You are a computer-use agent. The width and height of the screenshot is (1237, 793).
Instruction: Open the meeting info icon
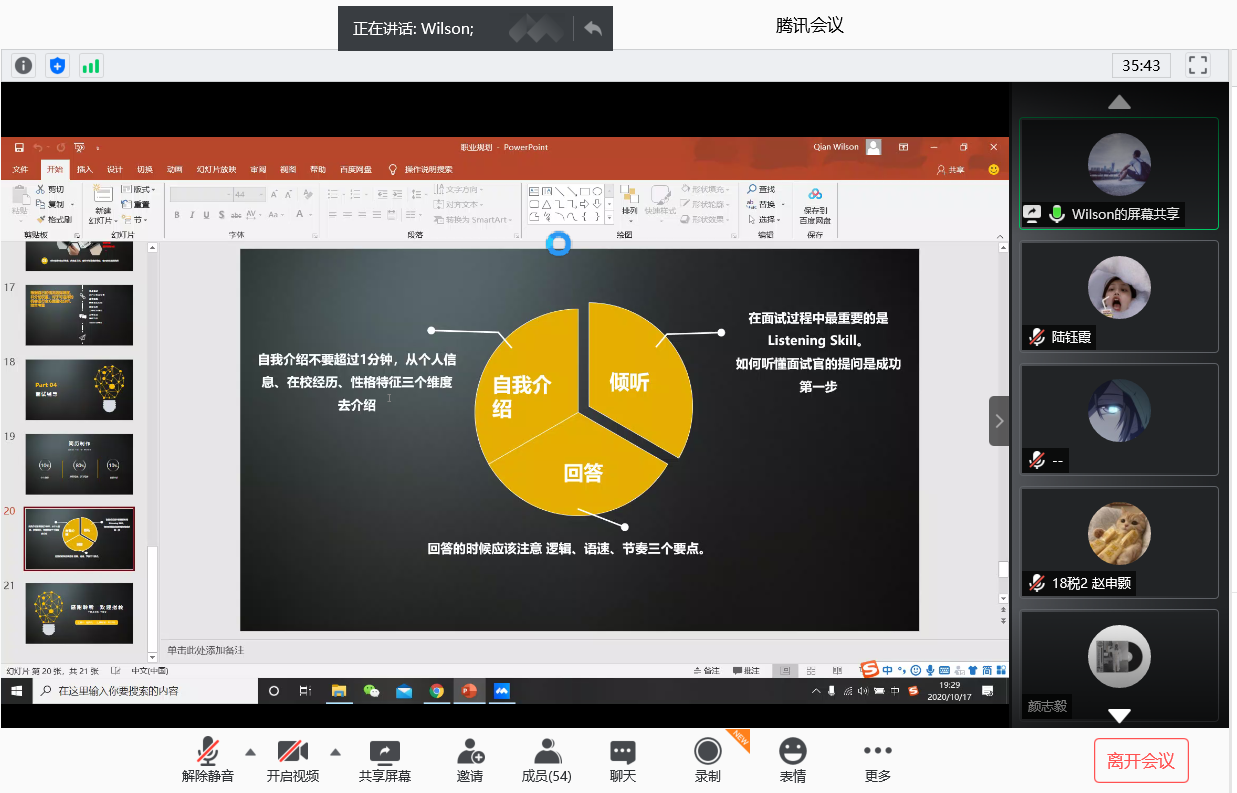(x=23, y=66)
